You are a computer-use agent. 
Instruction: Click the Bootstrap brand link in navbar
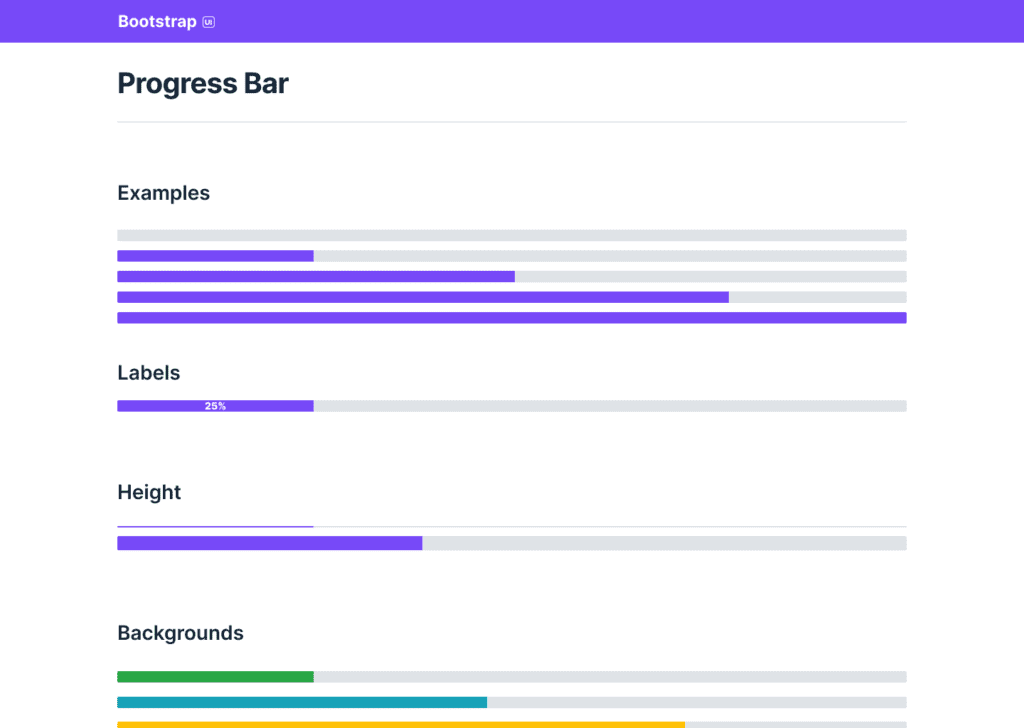(x=157, y=21)
